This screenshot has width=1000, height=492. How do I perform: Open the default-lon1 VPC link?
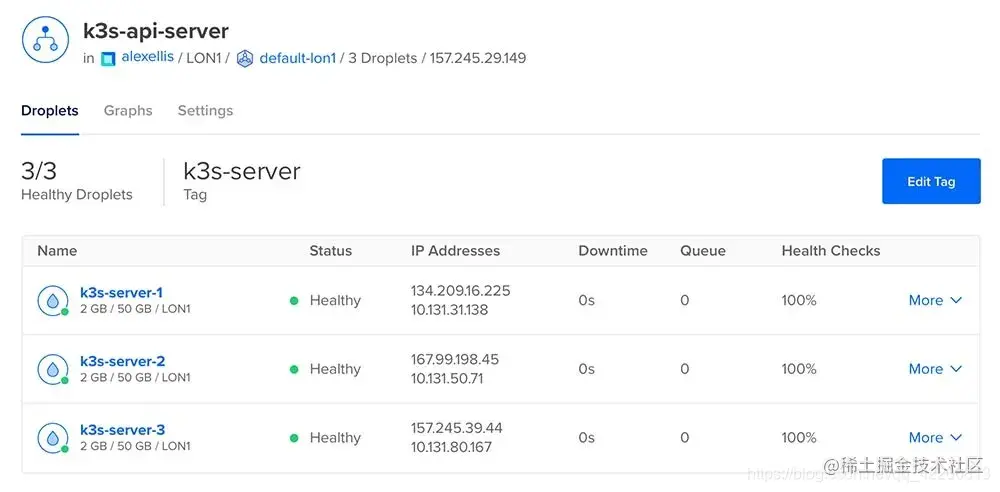pos(297,58)
